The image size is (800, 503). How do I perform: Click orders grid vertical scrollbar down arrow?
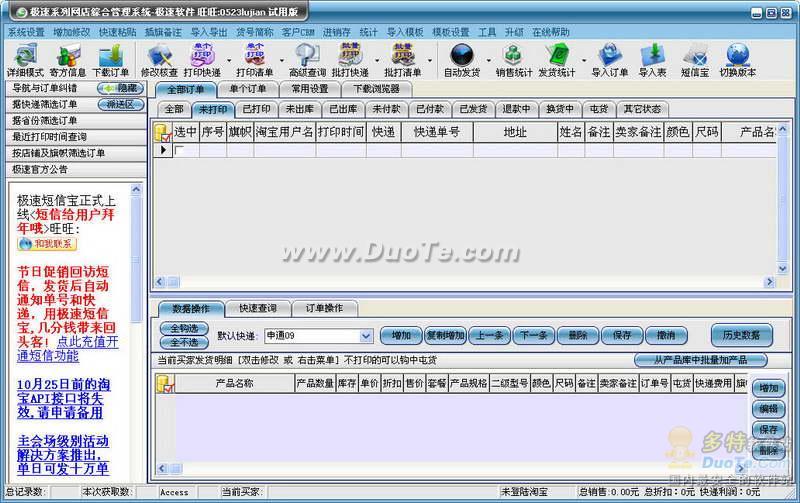[782, 268]
